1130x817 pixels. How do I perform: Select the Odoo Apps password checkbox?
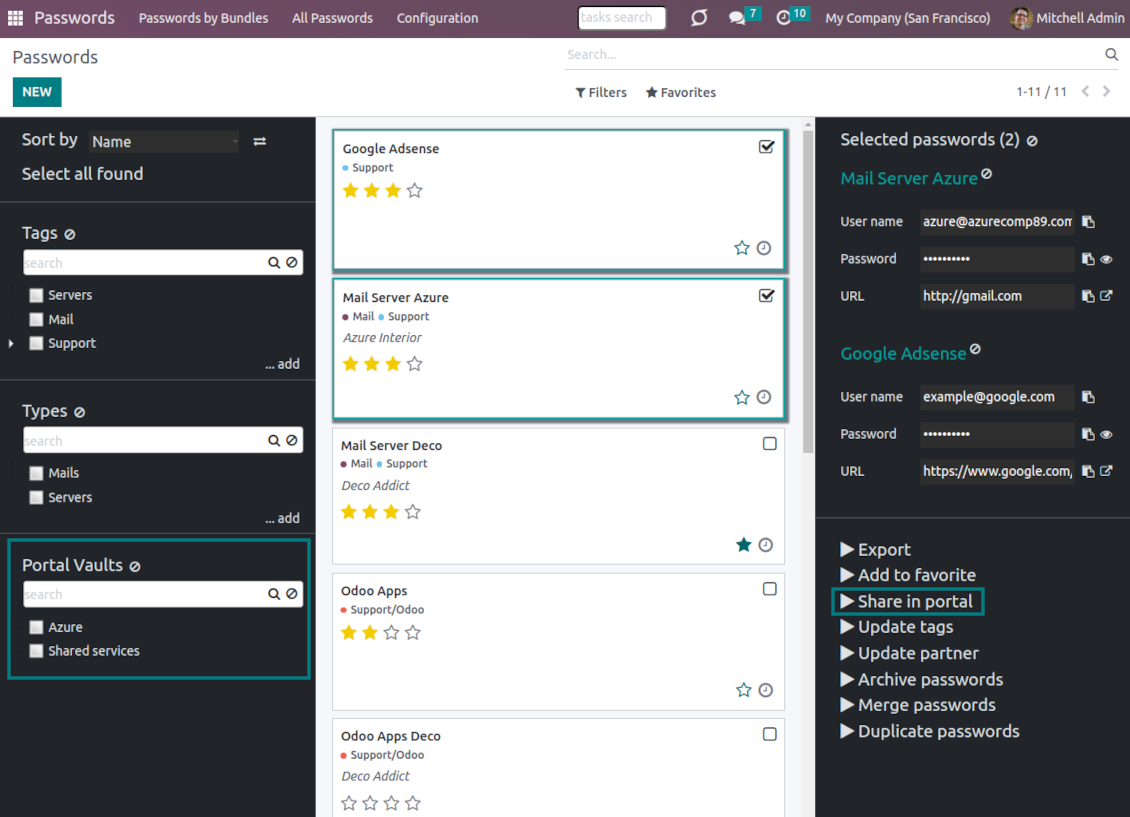pyautogui.click(x=769, y=589)
